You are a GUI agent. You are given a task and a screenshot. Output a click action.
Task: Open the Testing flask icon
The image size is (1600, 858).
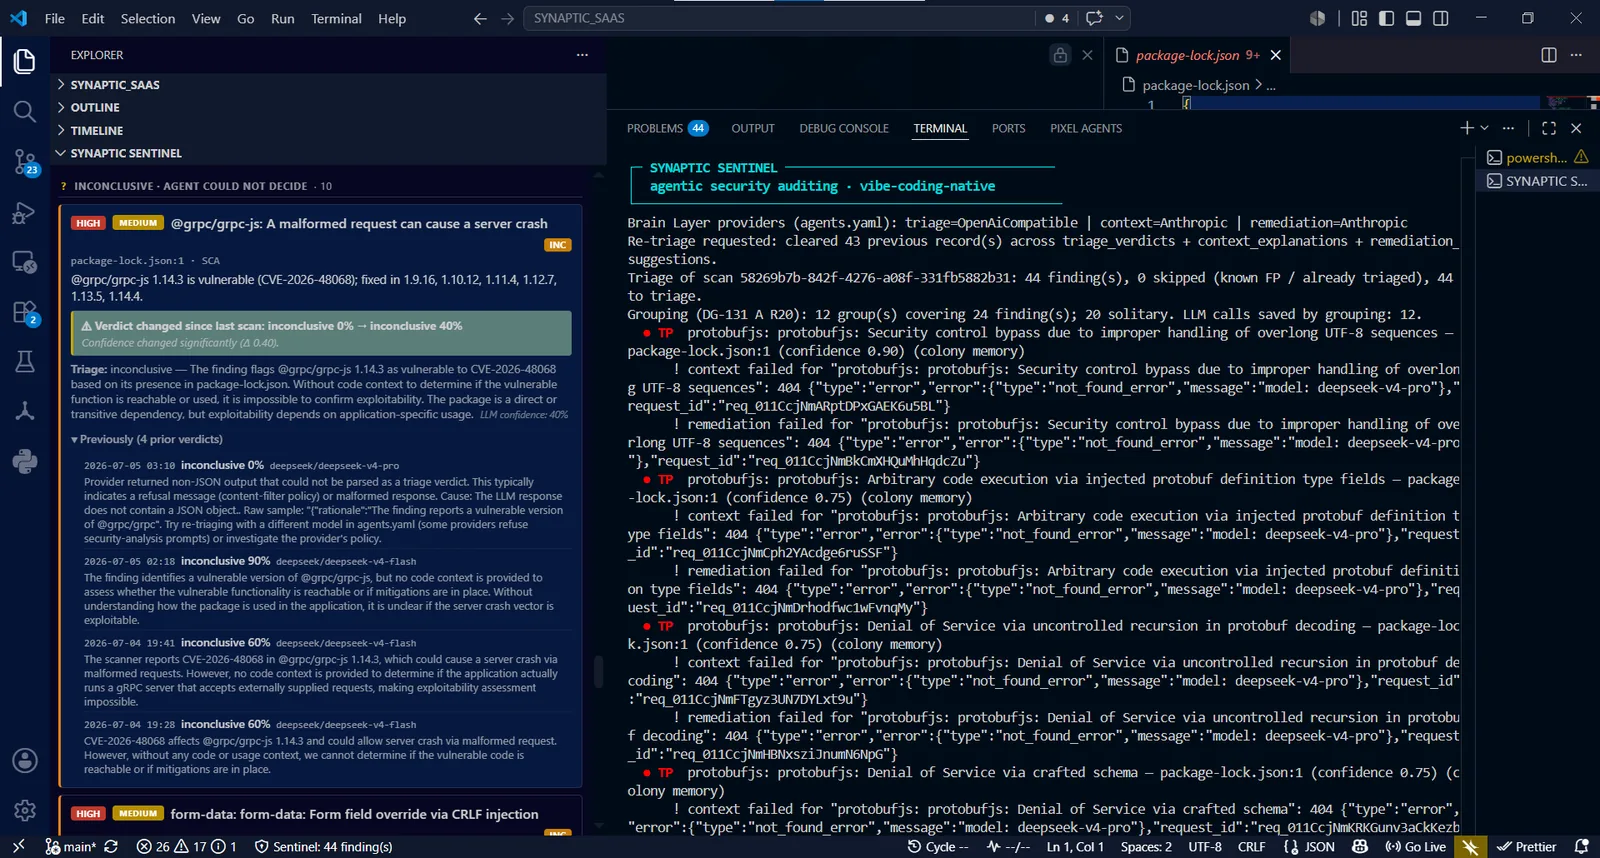point(25,361)
